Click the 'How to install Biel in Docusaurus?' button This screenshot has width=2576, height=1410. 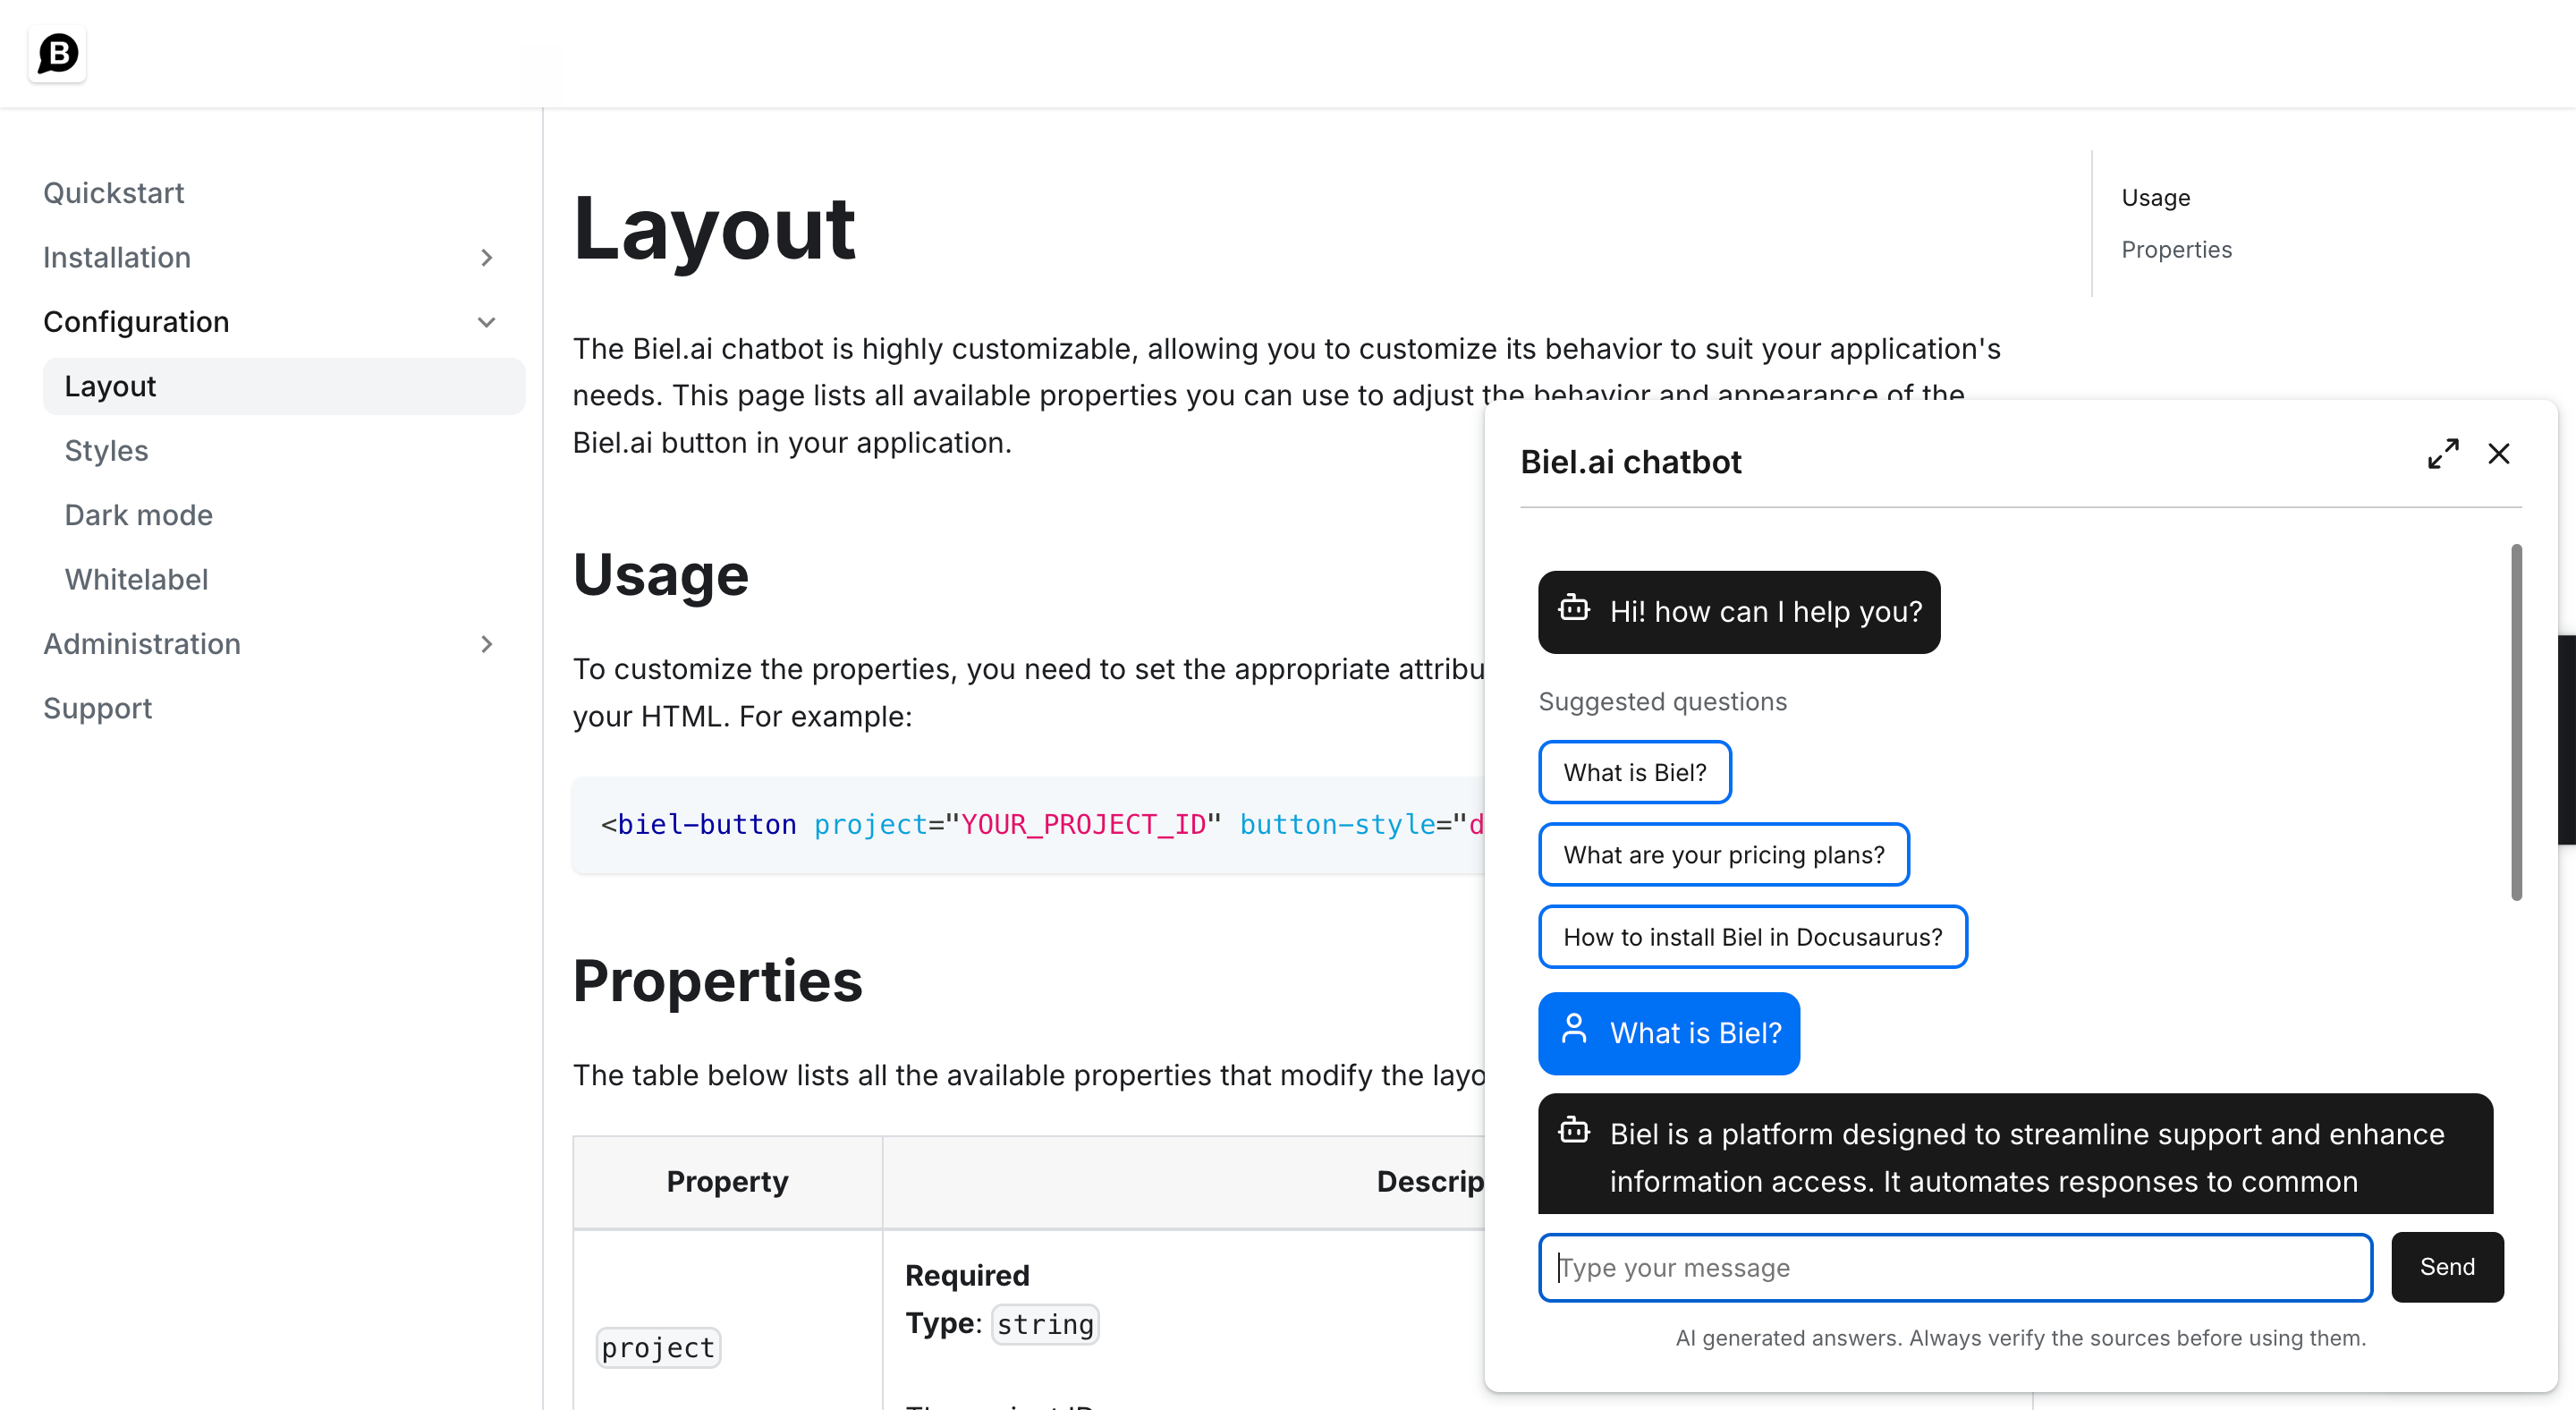(1753, 938)
